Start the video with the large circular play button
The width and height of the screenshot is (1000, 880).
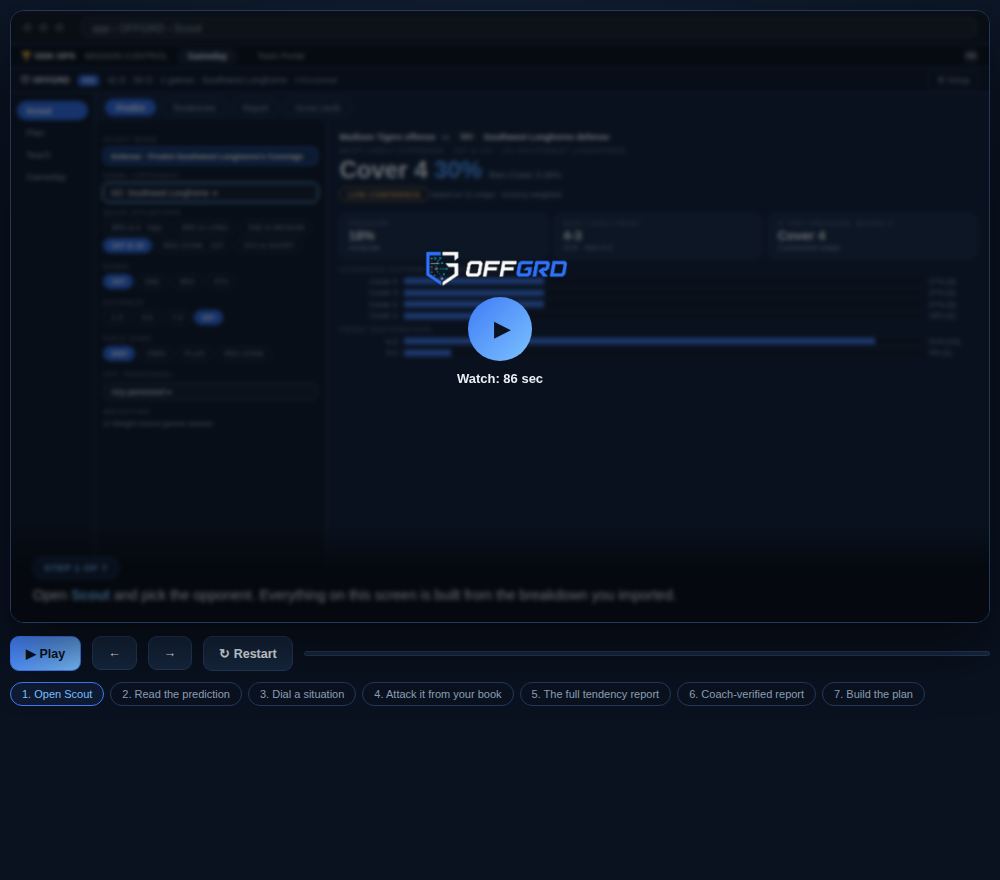pos(499,329)
